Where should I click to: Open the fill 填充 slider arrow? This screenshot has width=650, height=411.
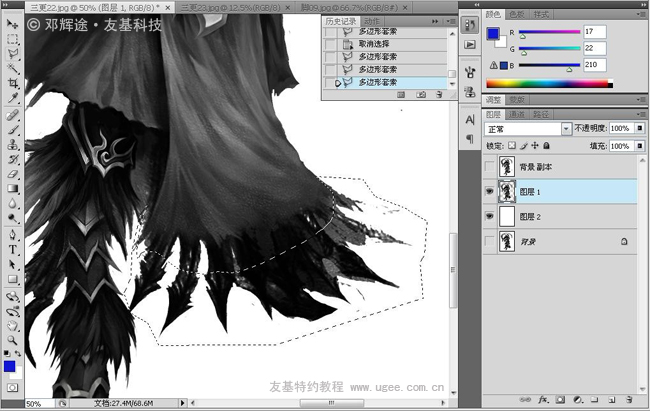[x=637, y=146]
